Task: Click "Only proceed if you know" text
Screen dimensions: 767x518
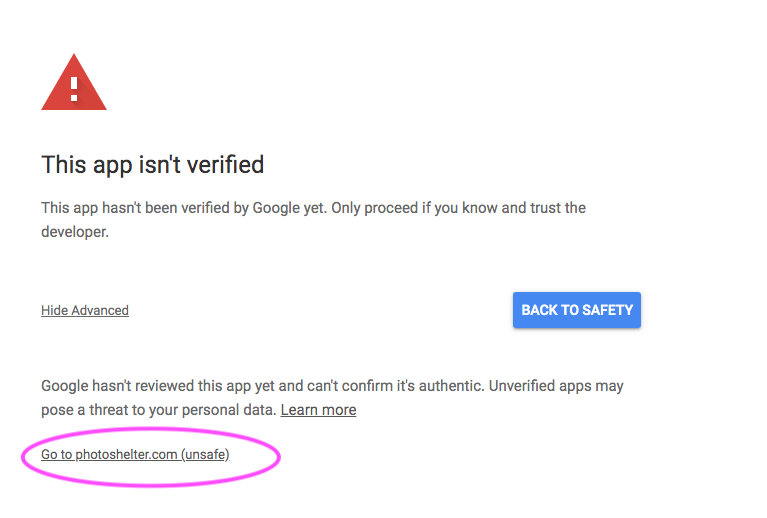Action: [414, 208]
